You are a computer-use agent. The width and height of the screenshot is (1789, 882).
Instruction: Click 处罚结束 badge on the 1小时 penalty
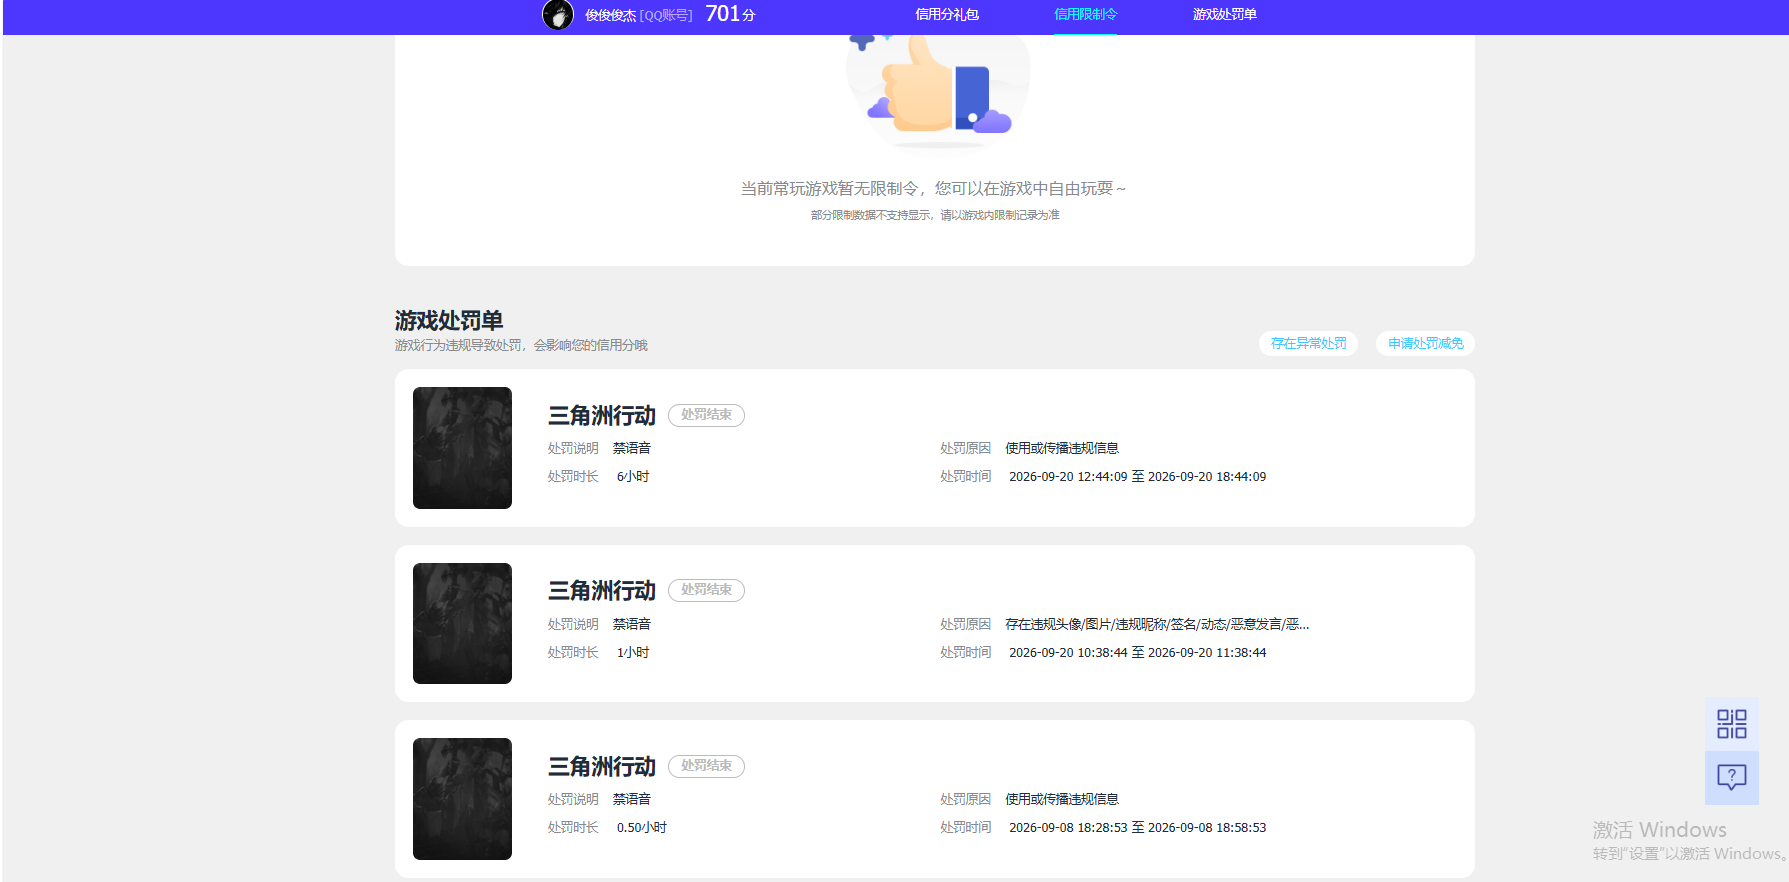pos(706,590)
